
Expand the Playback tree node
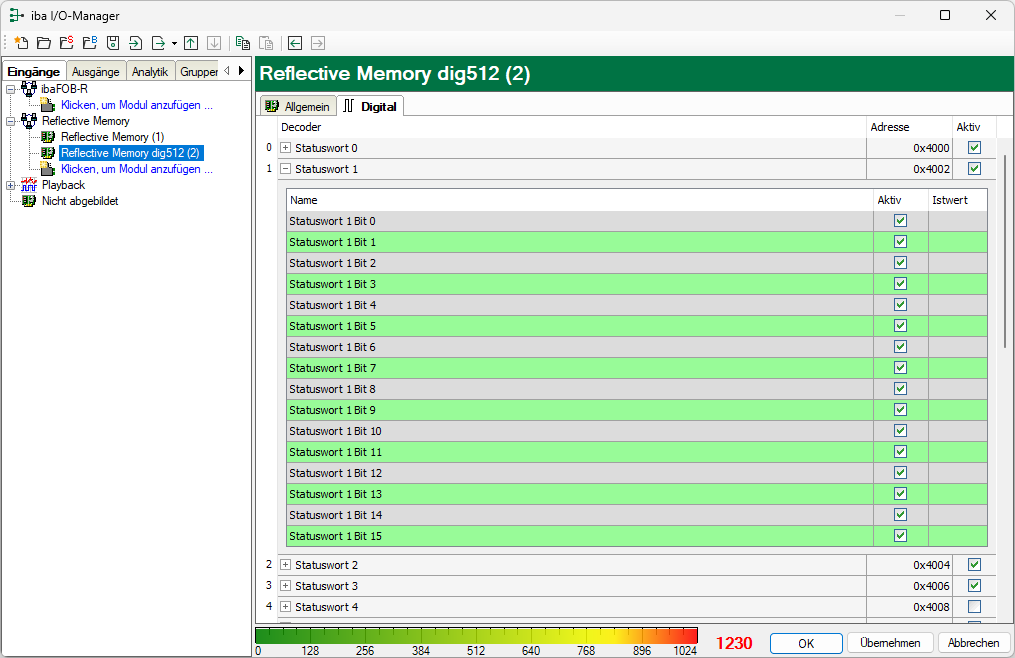pyautogui.click(x=11, y=185)
